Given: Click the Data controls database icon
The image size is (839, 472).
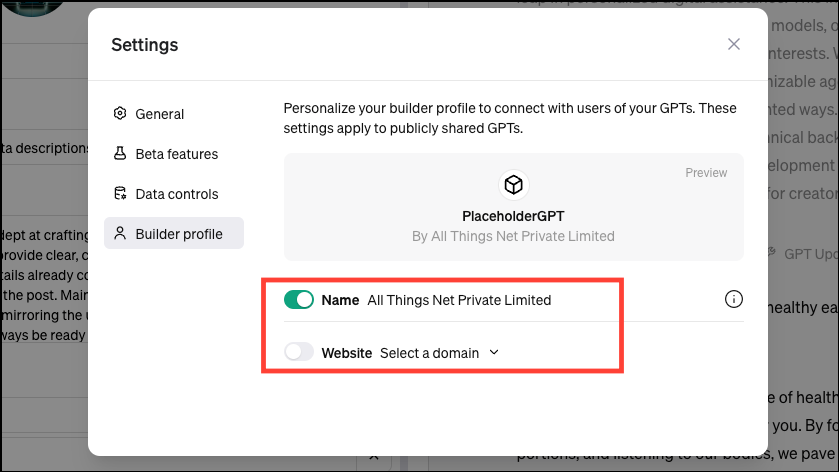Looking at the screenshot, I should (x=120, y=193).
